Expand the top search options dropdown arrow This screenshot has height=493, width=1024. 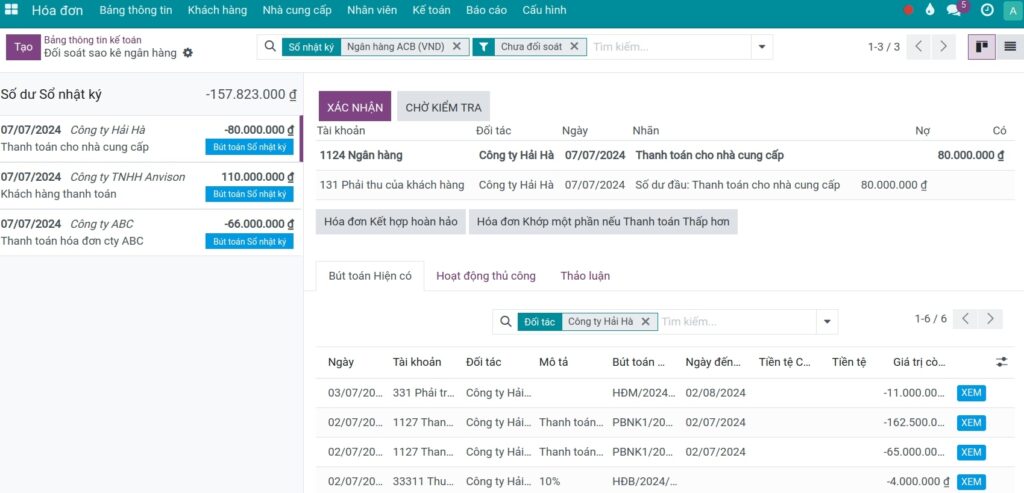(x=761, y=47)
